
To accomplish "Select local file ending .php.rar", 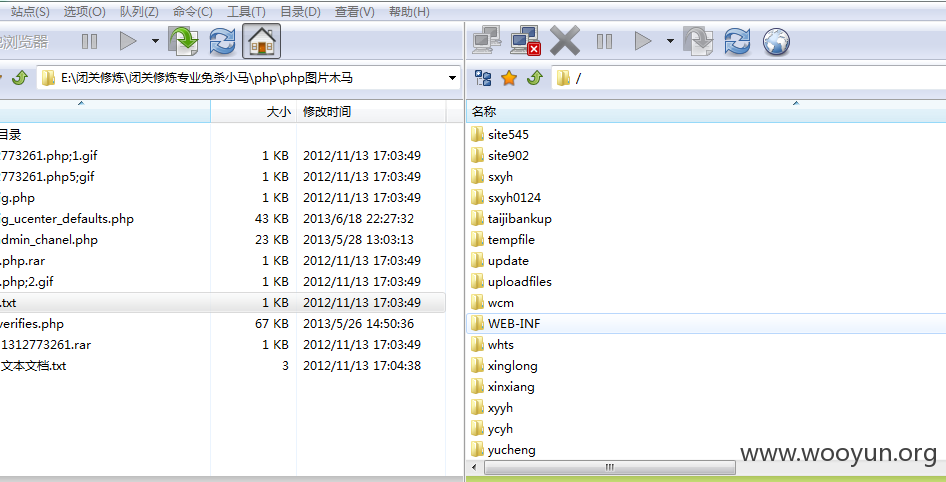I will [x=223, y=261].
